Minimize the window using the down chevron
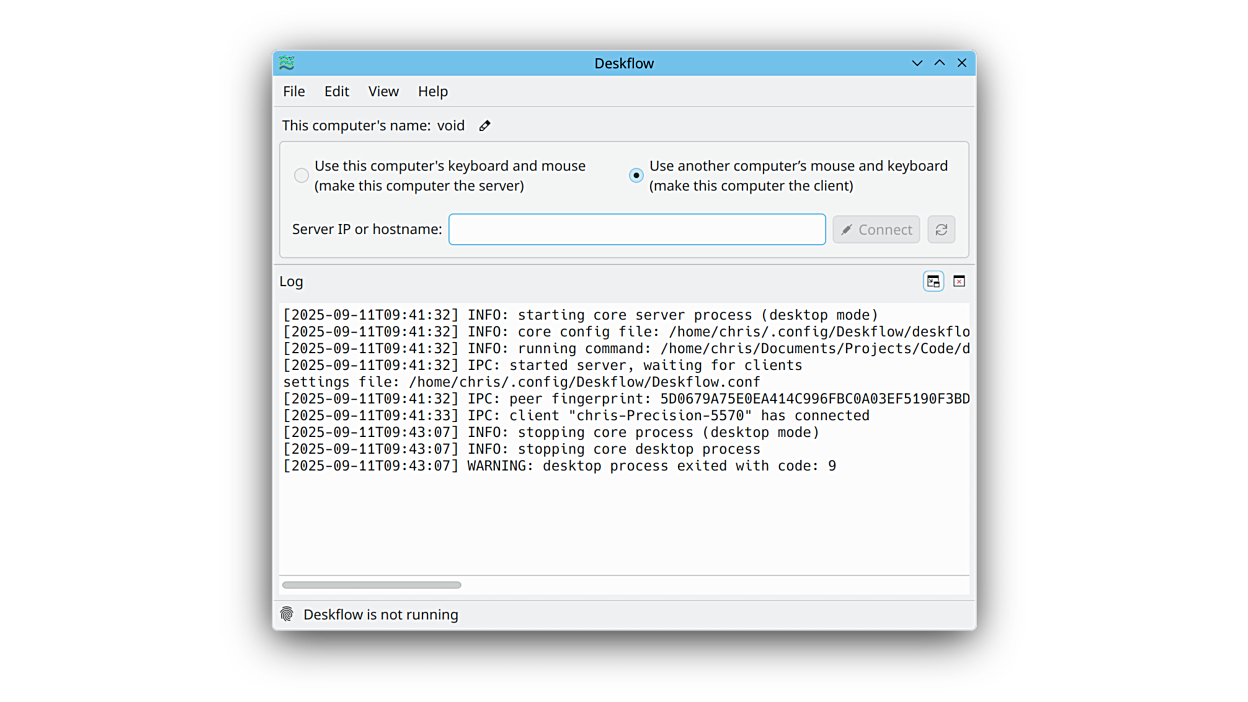Viewport: 1248px width, 702px height. 917,63
